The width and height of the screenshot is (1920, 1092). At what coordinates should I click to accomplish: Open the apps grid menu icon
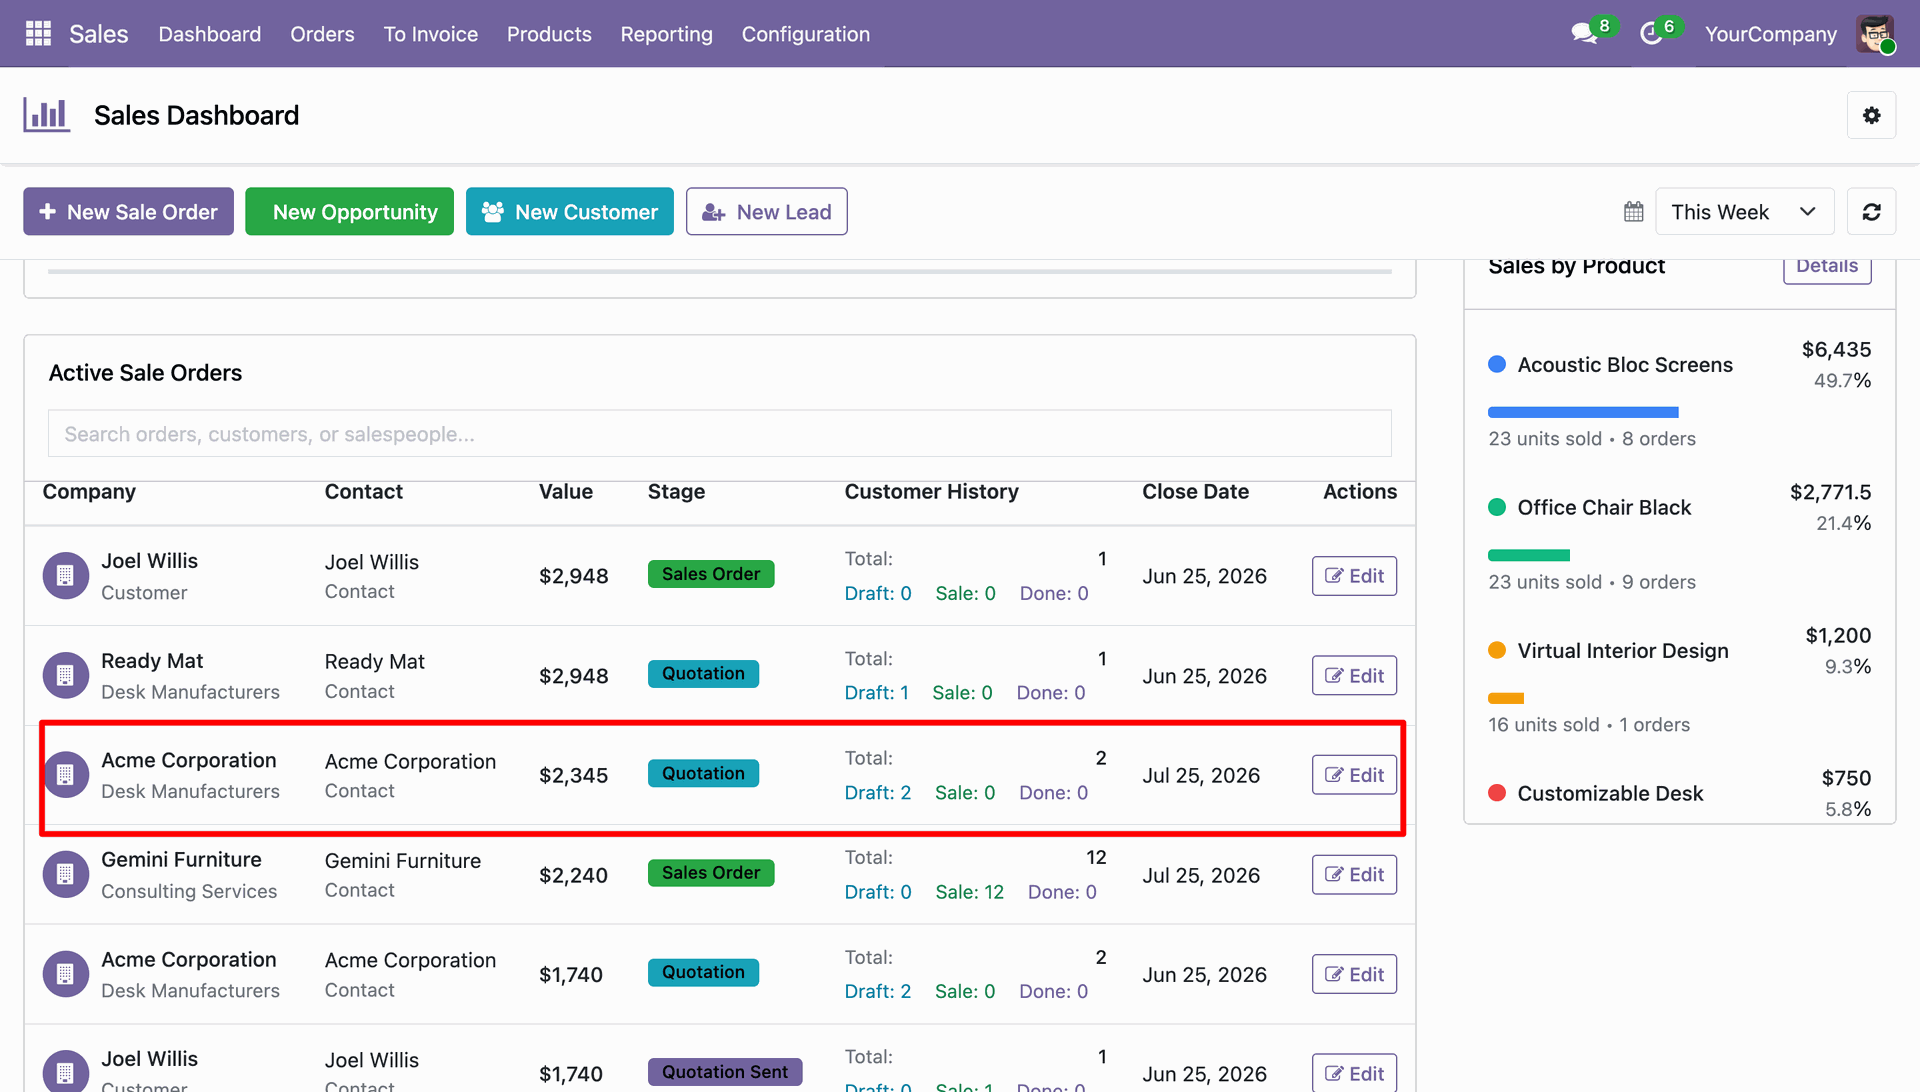click(38, 34)
